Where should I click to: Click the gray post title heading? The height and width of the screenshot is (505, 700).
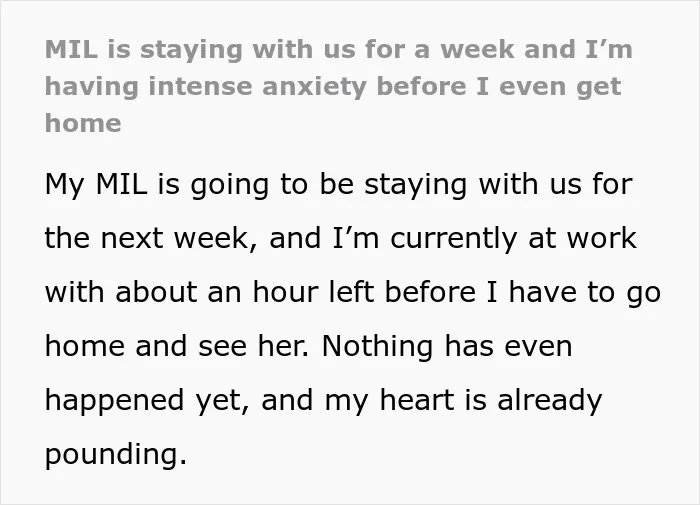339,86
